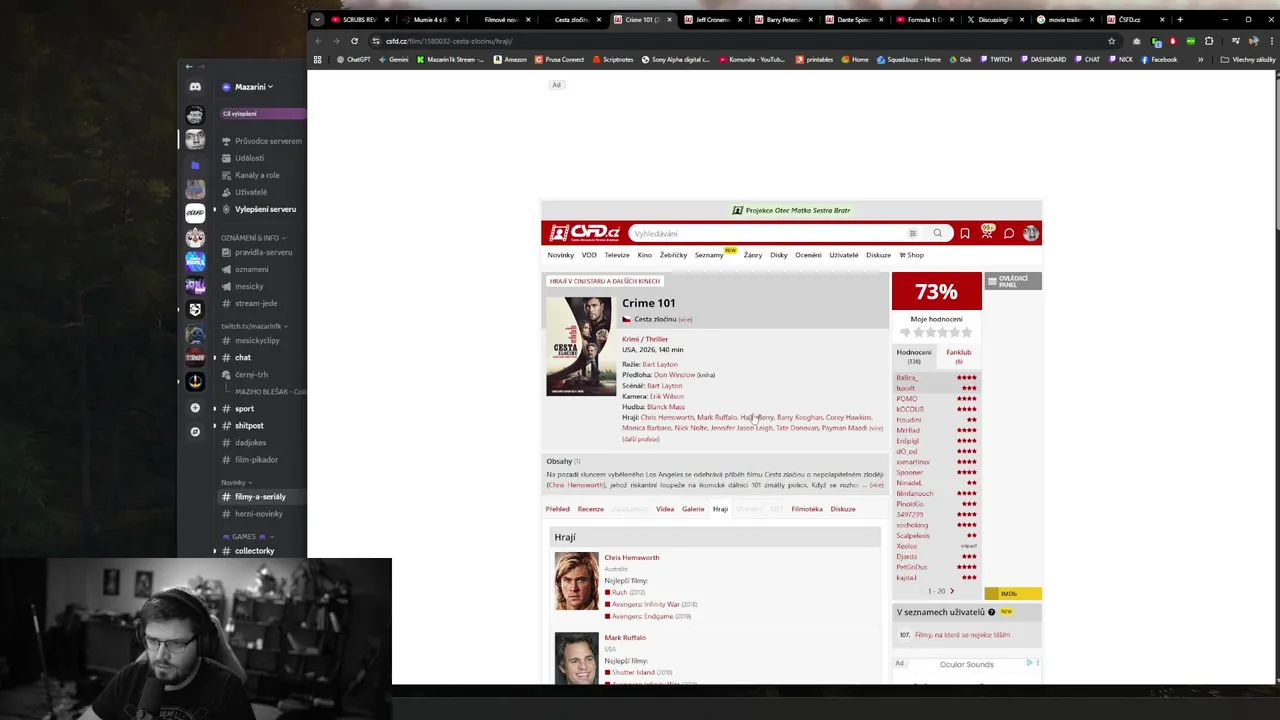Open the CSFD bookmarks ribbon icon
Screen dimensions: 1280x720
964,233
